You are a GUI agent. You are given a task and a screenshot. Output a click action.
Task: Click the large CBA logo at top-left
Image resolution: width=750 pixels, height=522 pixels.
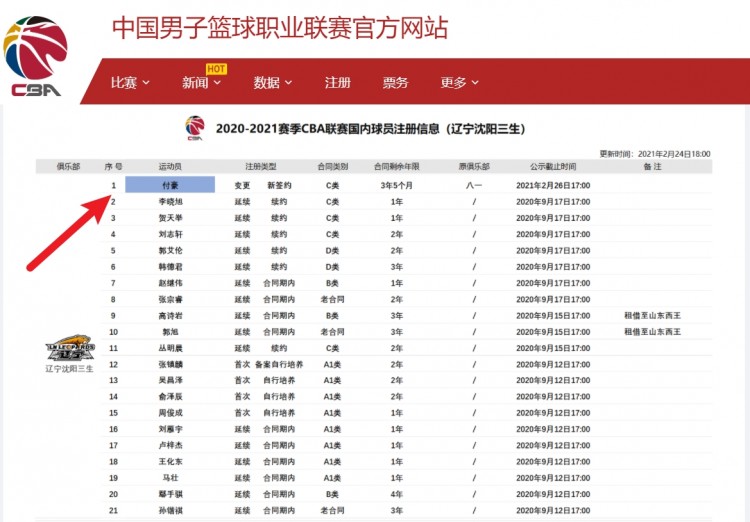pyautogui.click(x=36, y=56)
